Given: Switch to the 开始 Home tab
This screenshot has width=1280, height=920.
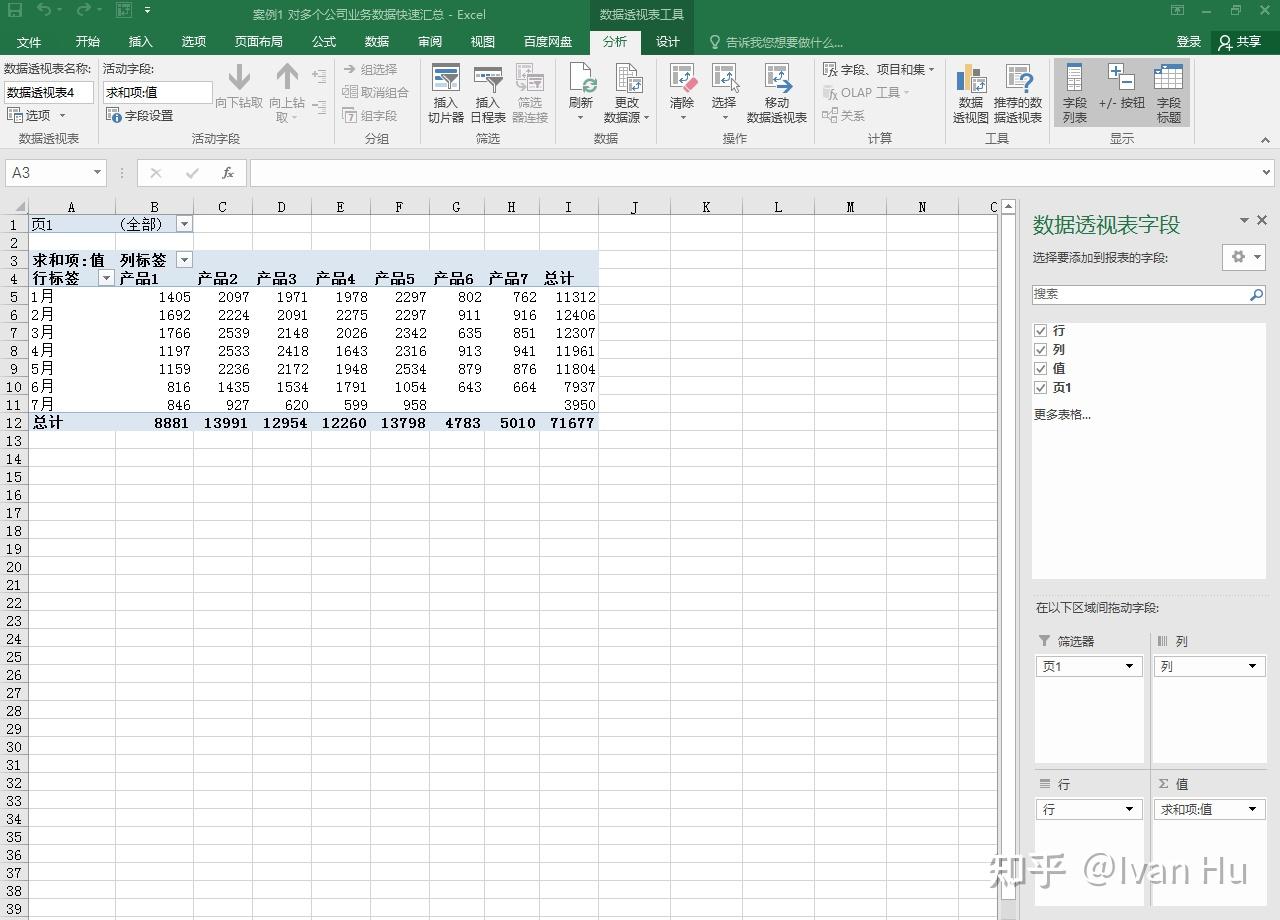Looking at the screenshot, I should pos(88,42).
